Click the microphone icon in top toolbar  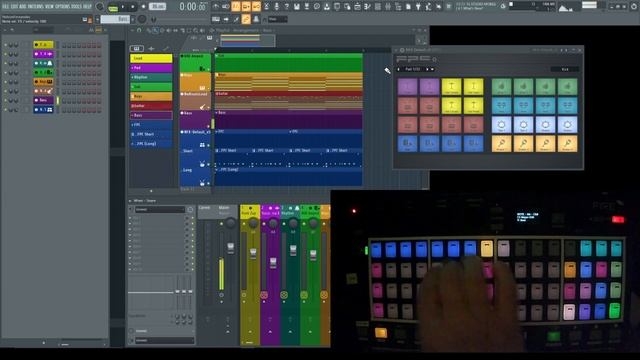(x=277, y=7)
